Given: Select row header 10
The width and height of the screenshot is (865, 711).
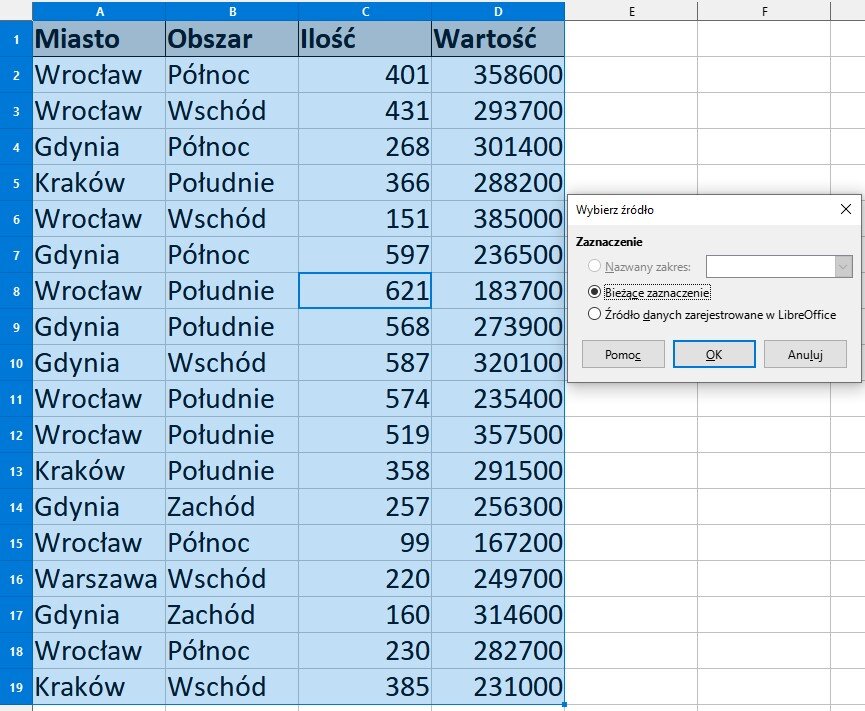Looking at the screenshot, I should click(x=17, y=363).
